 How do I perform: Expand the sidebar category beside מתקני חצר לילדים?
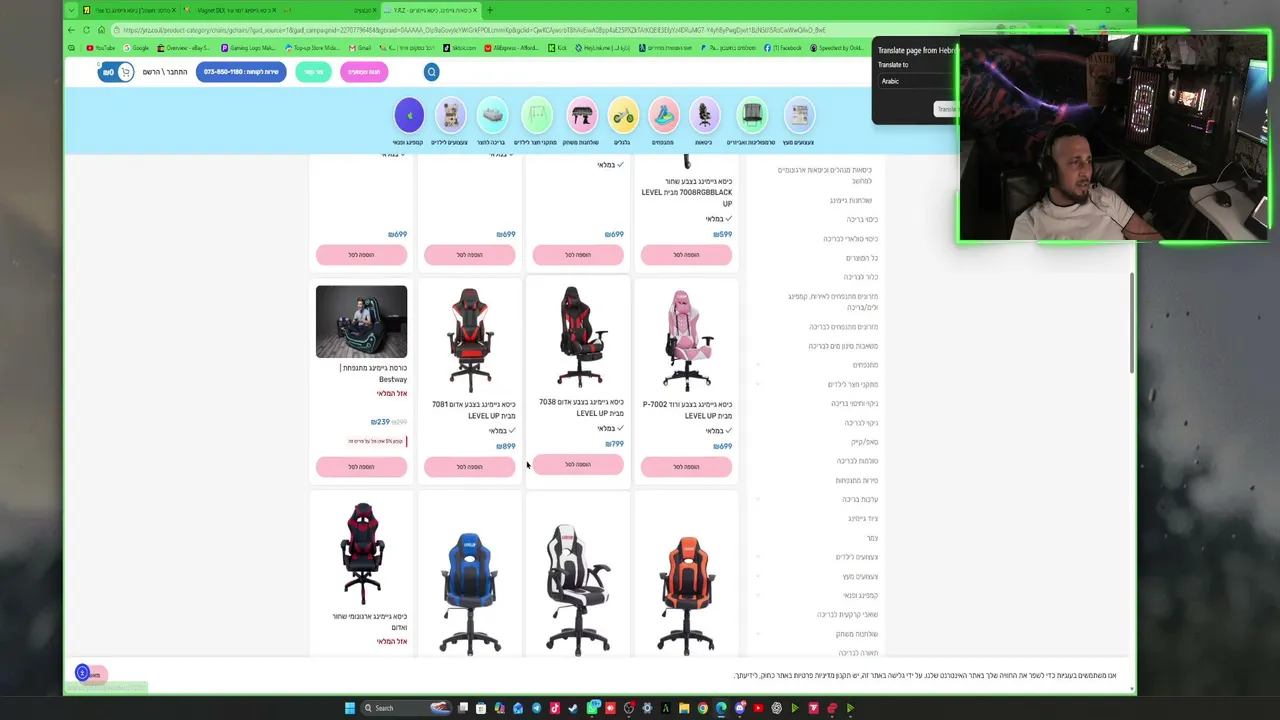click(757, 384)
